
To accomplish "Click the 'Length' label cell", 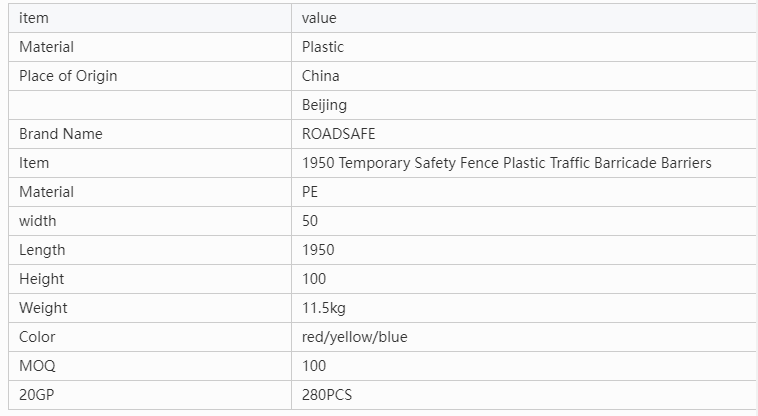I will point(42,250).
